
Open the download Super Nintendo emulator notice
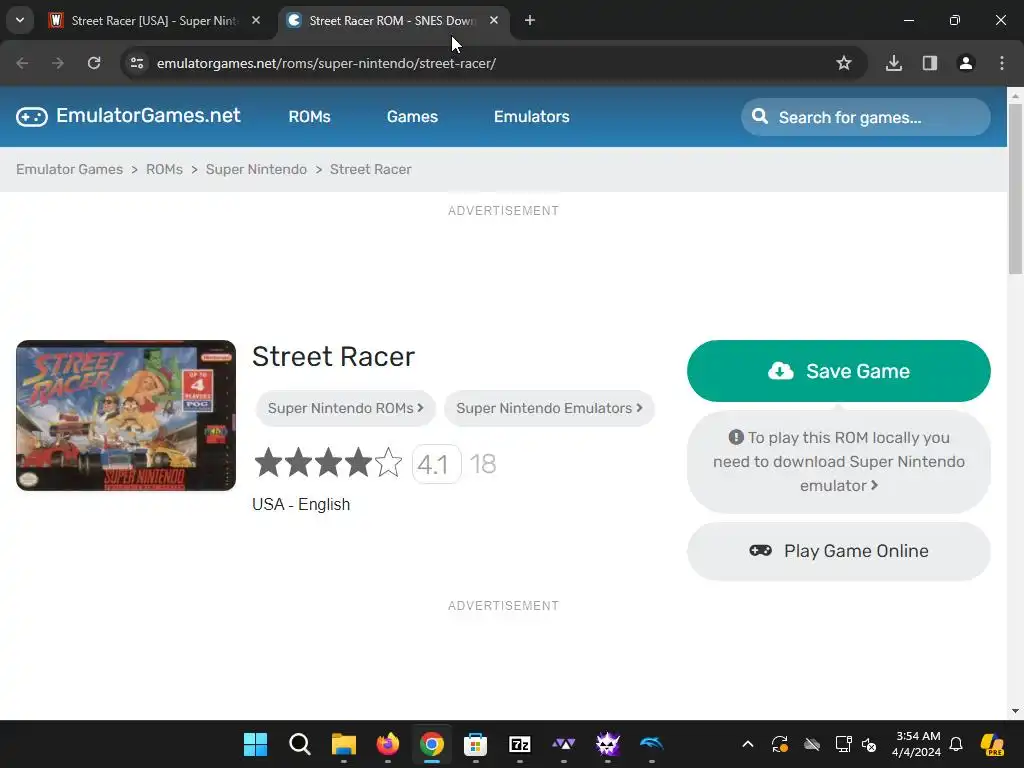[839, 462]
